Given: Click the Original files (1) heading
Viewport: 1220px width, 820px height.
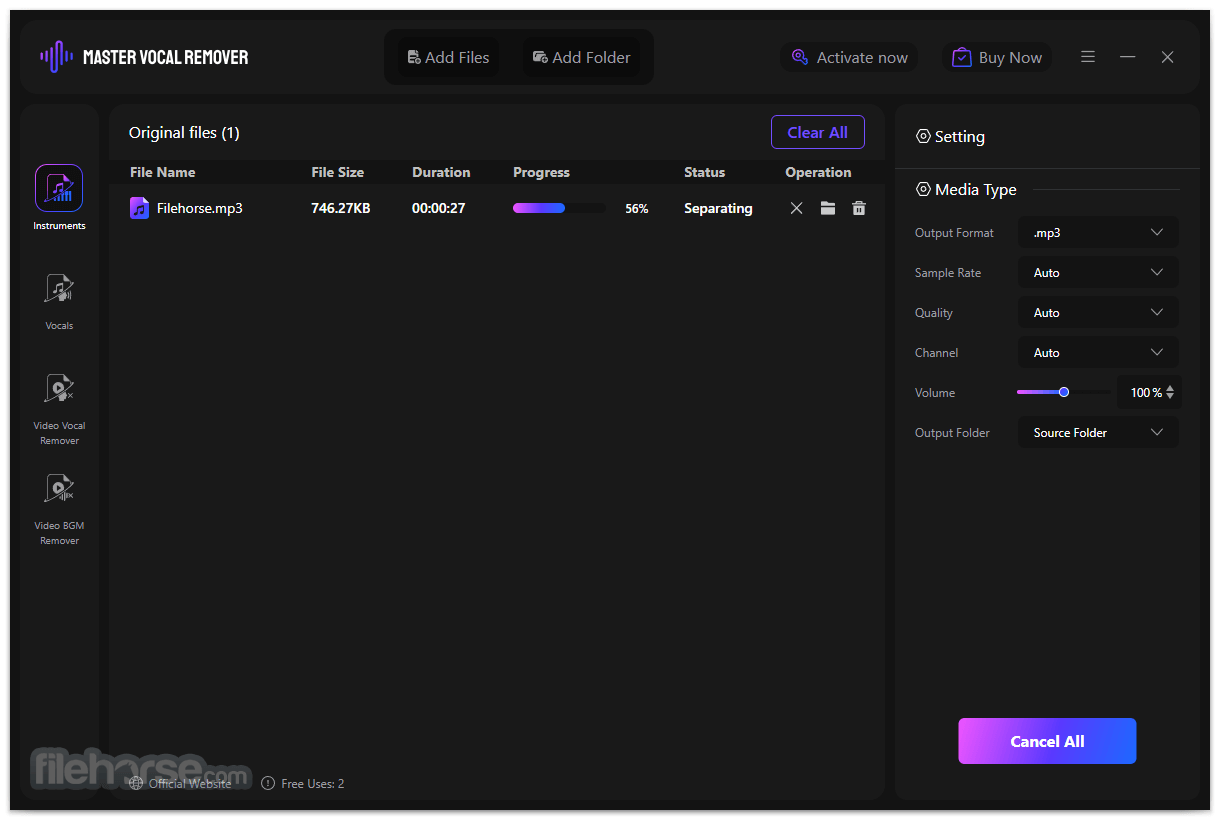Looking at the screenshot, I should pyautogui.click(x=184, y=132).
